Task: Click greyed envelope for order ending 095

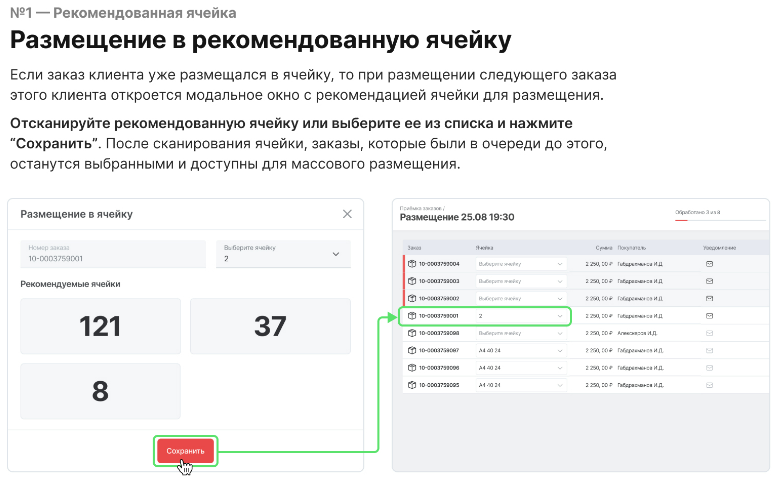Action: click(709, 385)
